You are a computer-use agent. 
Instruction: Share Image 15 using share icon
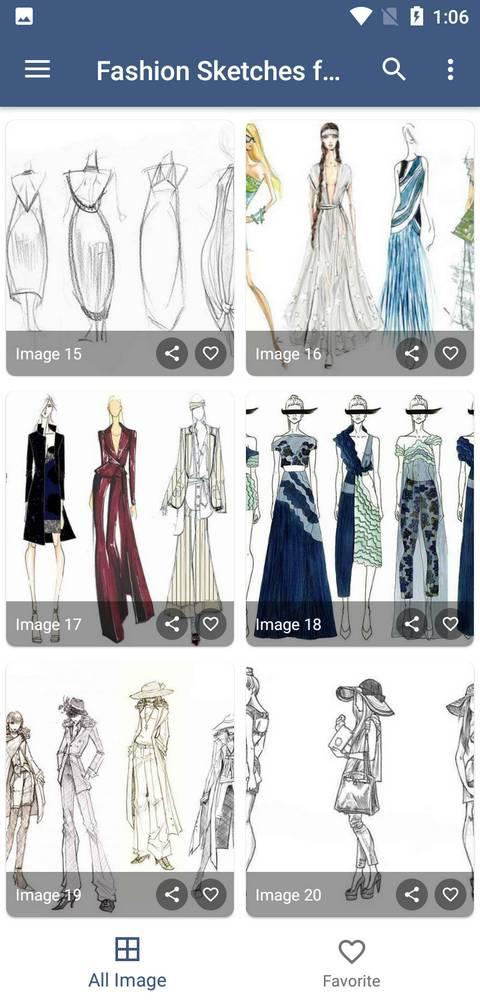172,353
